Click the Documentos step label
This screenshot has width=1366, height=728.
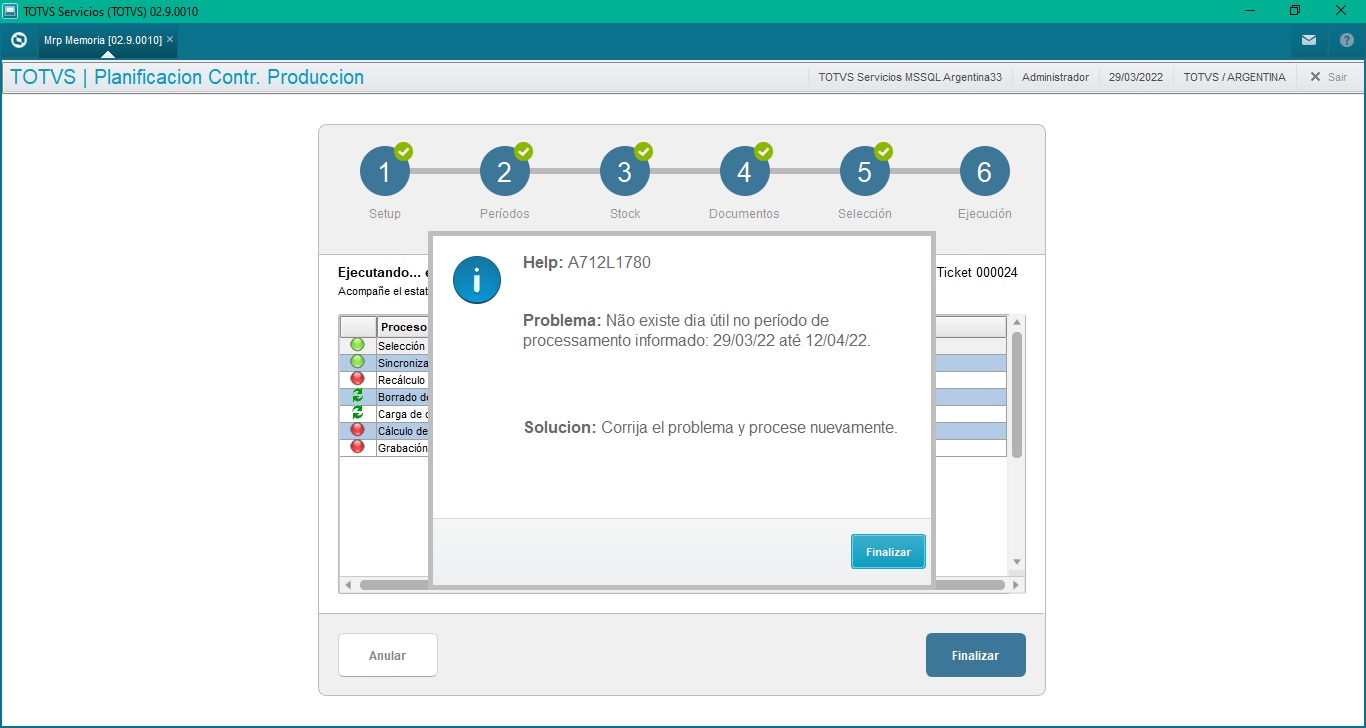744,213
